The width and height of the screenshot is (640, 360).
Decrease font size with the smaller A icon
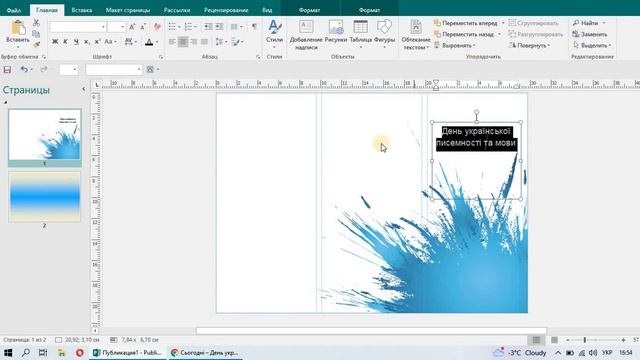click(x=143, y=27)
